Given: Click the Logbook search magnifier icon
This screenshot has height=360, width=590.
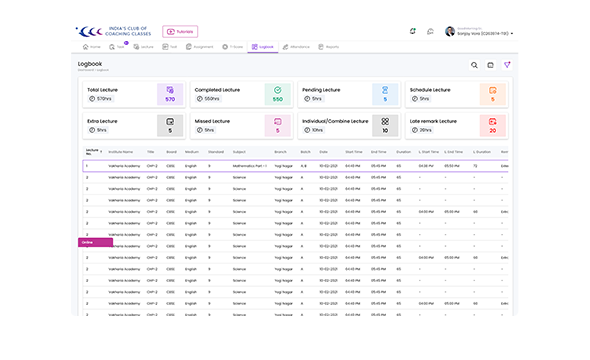Looking at the screenshot, I should [474, 65].
